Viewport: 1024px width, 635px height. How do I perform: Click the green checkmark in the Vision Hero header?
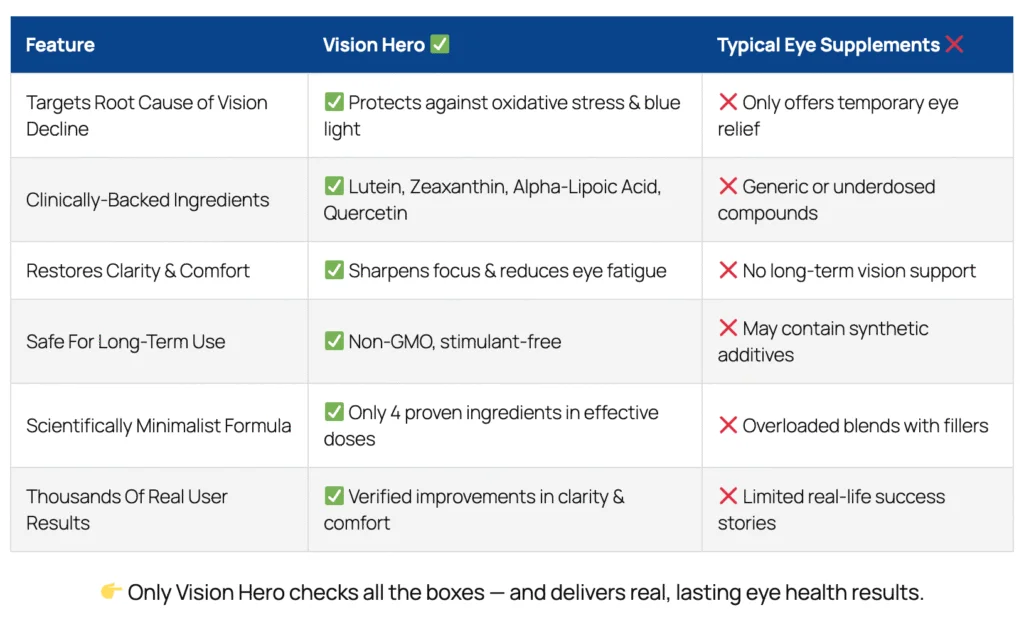tap(439, 45)
